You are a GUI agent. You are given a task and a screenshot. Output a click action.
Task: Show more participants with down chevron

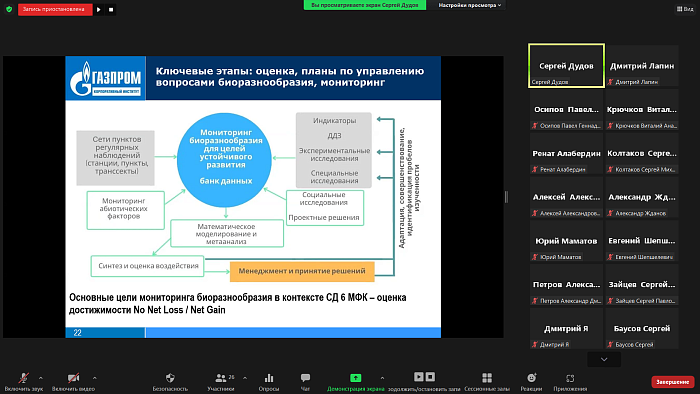click(604, 359)
